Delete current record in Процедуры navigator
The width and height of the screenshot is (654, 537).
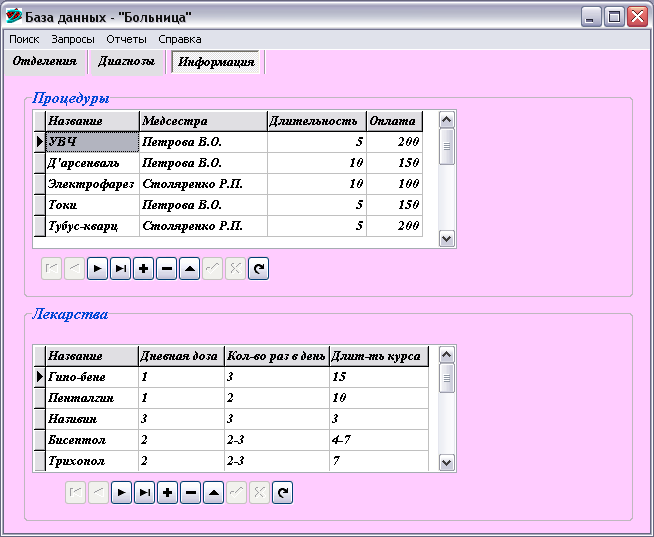point(166,268)
